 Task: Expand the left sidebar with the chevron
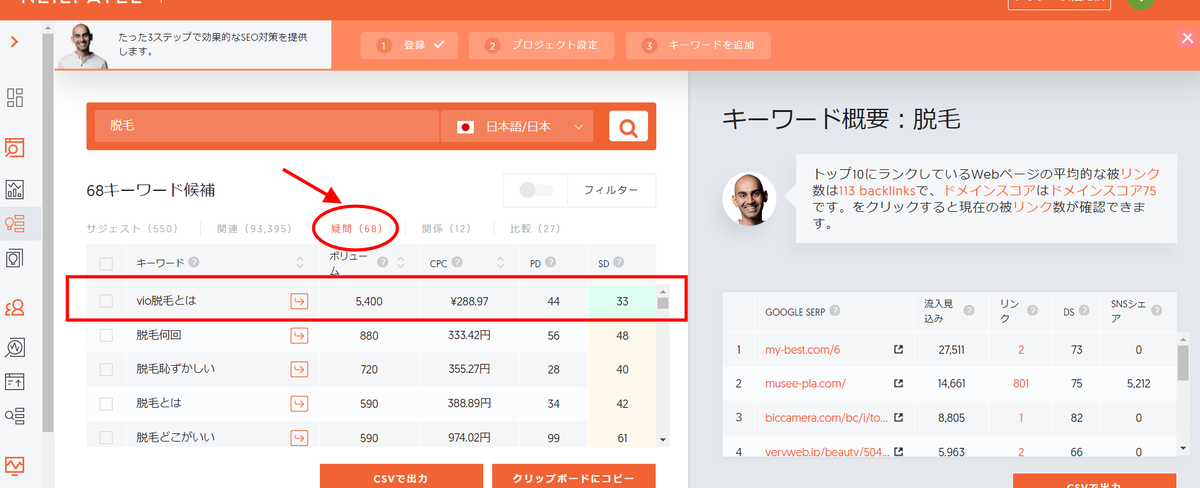(x=14, y=42)
